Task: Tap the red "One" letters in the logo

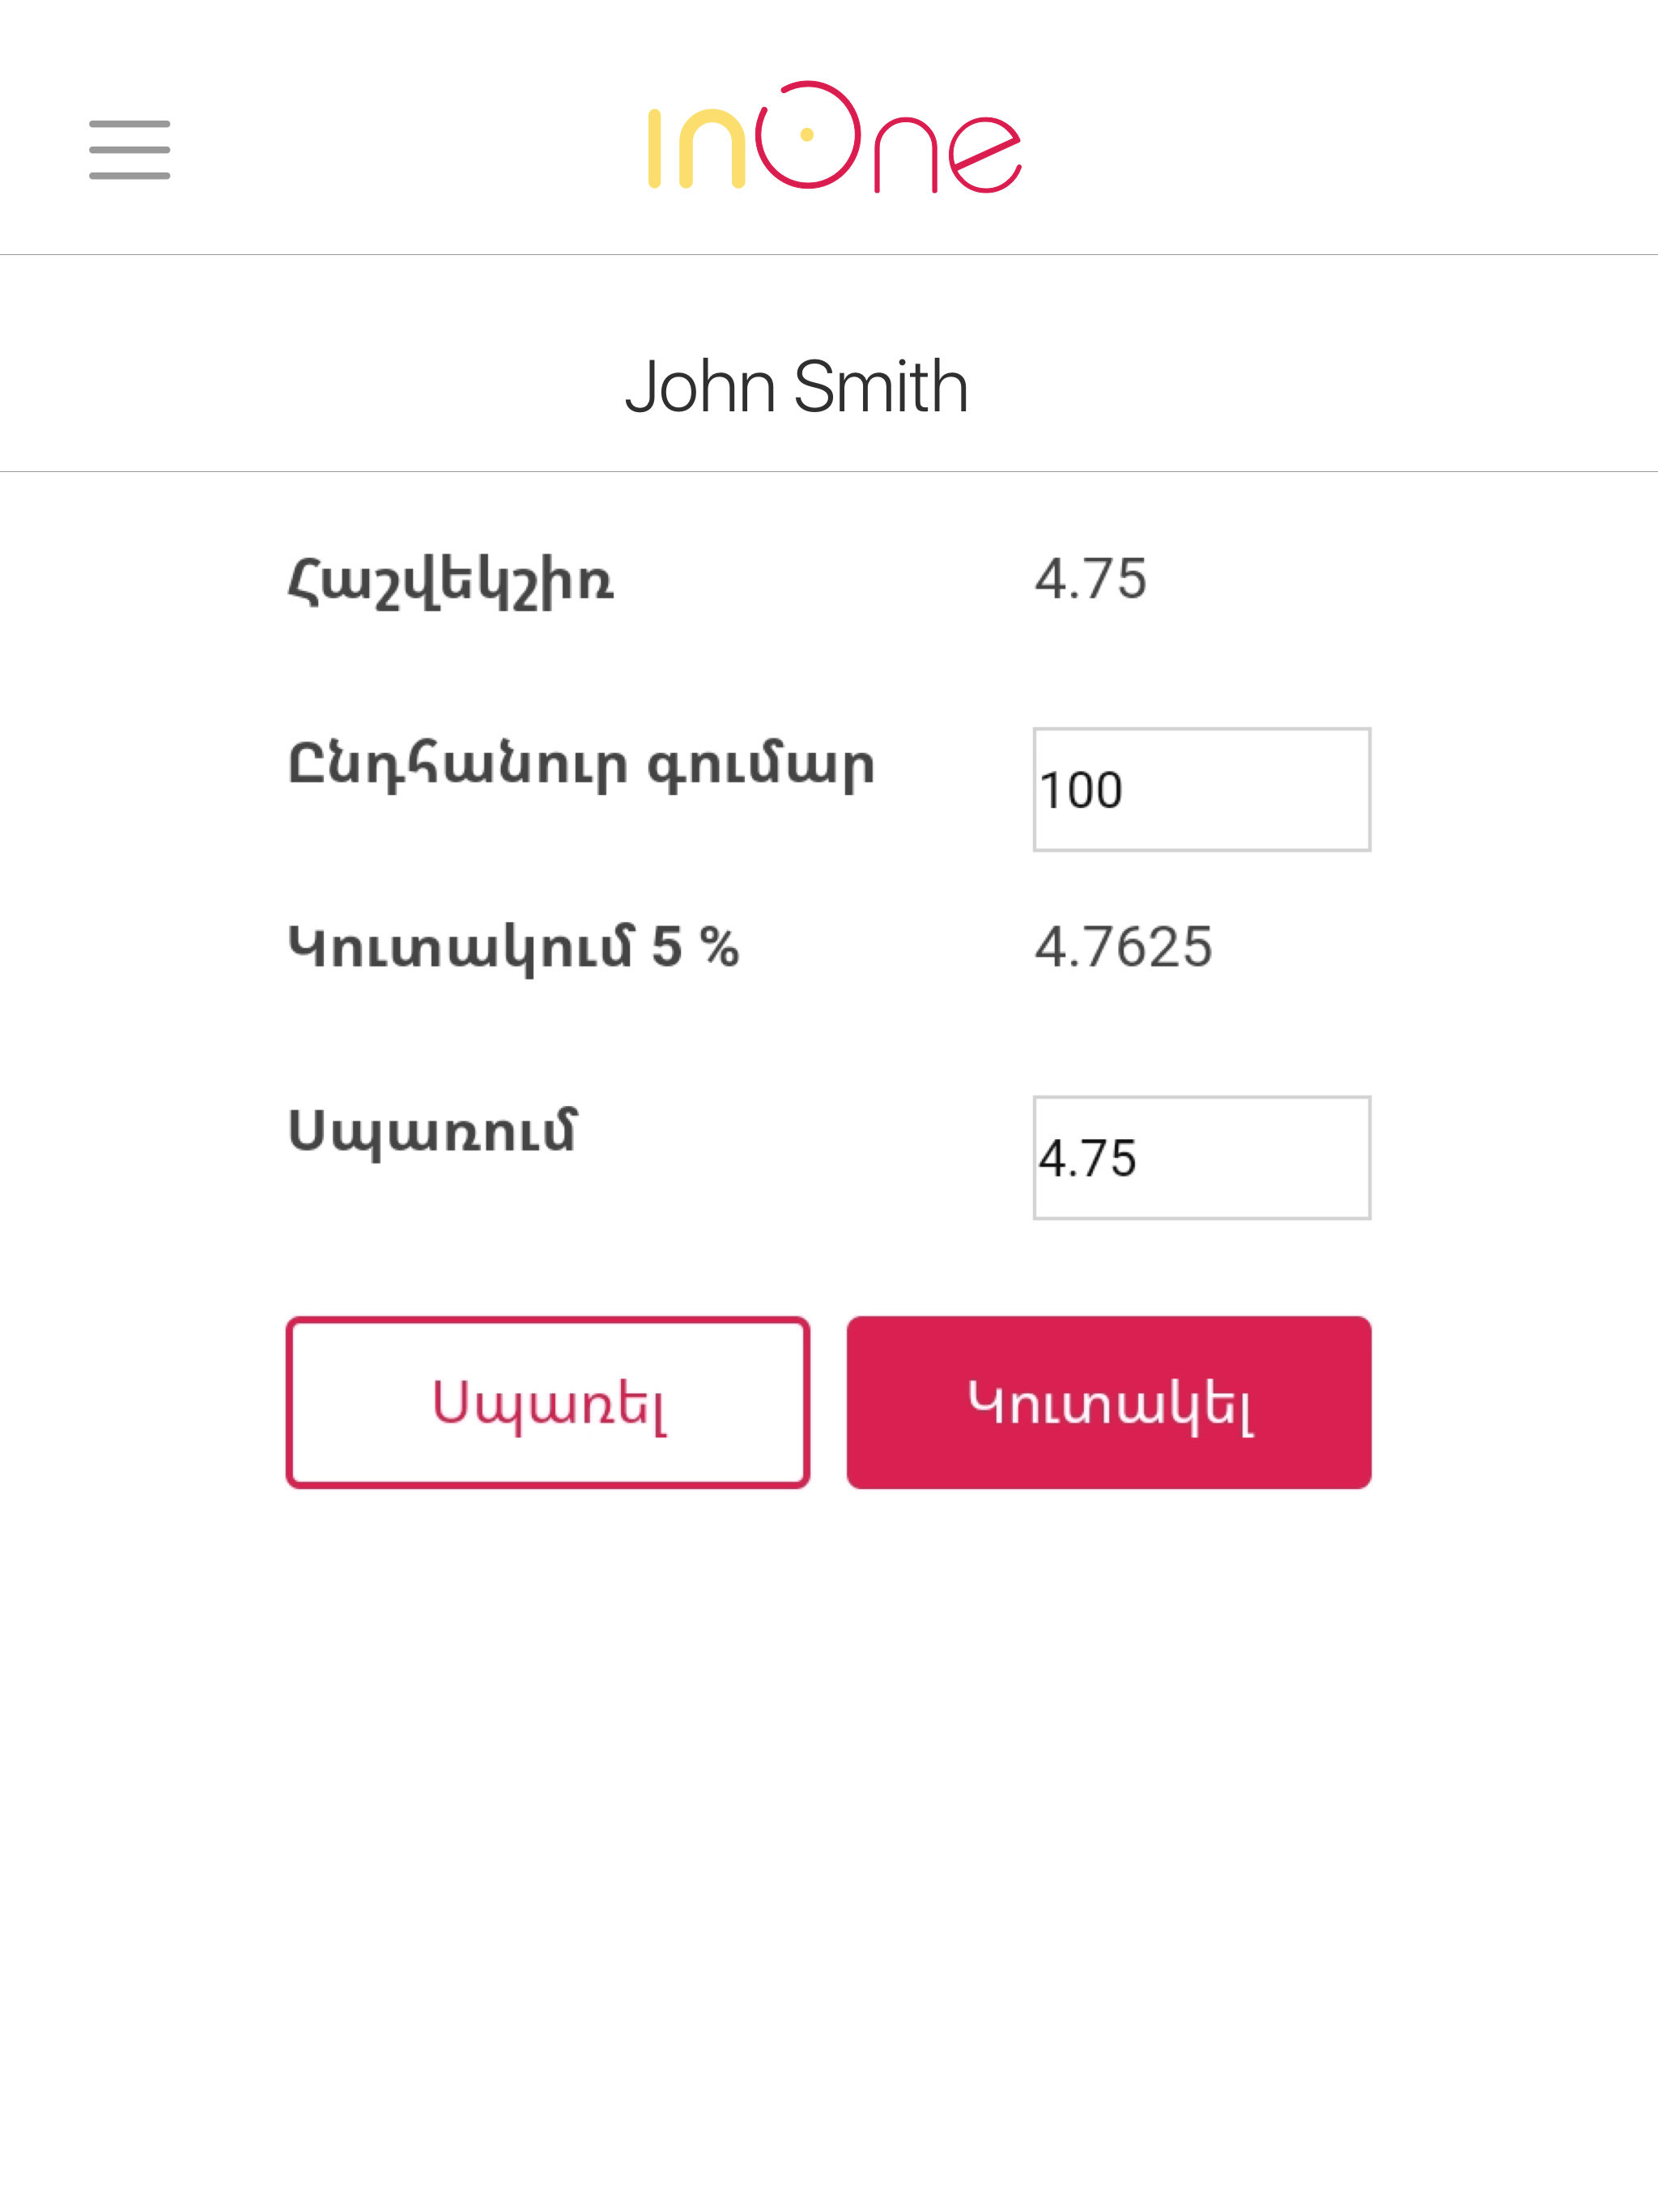Action: point(888,137)
